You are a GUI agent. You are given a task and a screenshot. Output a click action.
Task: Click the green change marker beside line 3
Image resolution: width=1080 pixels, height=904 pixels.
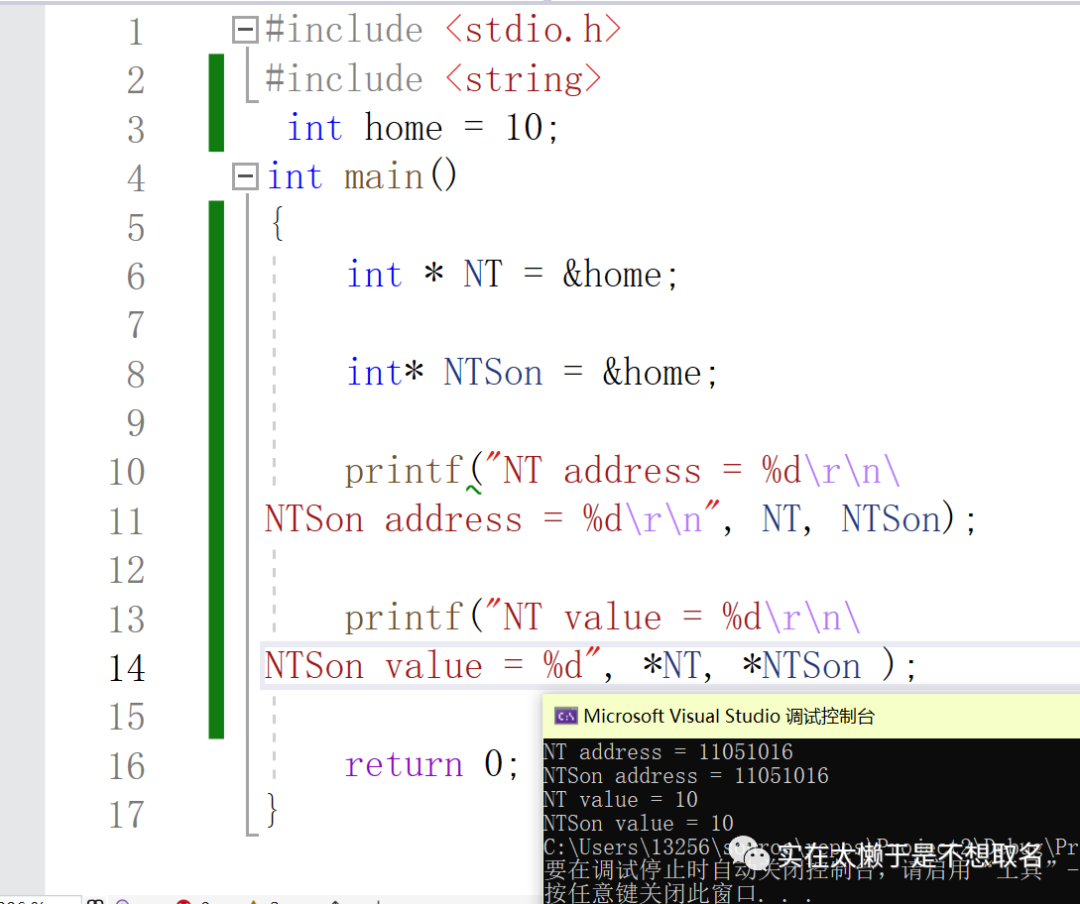pyautogui.click(x=216, y=128)
